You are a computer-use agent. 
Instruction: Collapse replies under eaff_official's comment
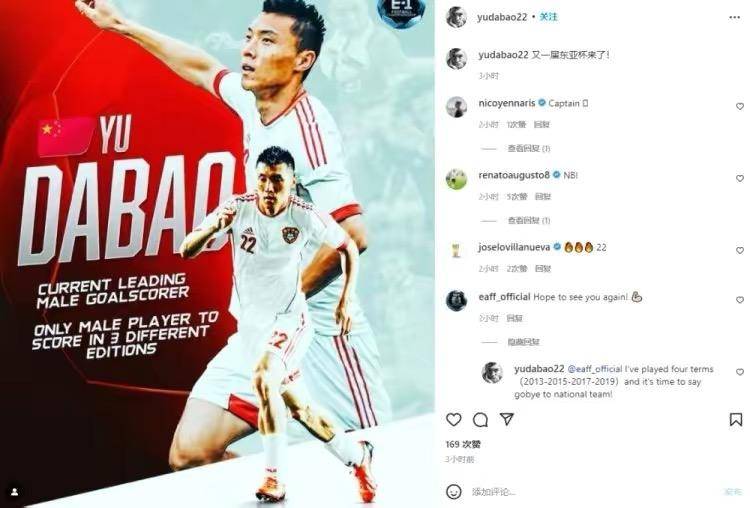pyautogui.click(x=523, y=342)
